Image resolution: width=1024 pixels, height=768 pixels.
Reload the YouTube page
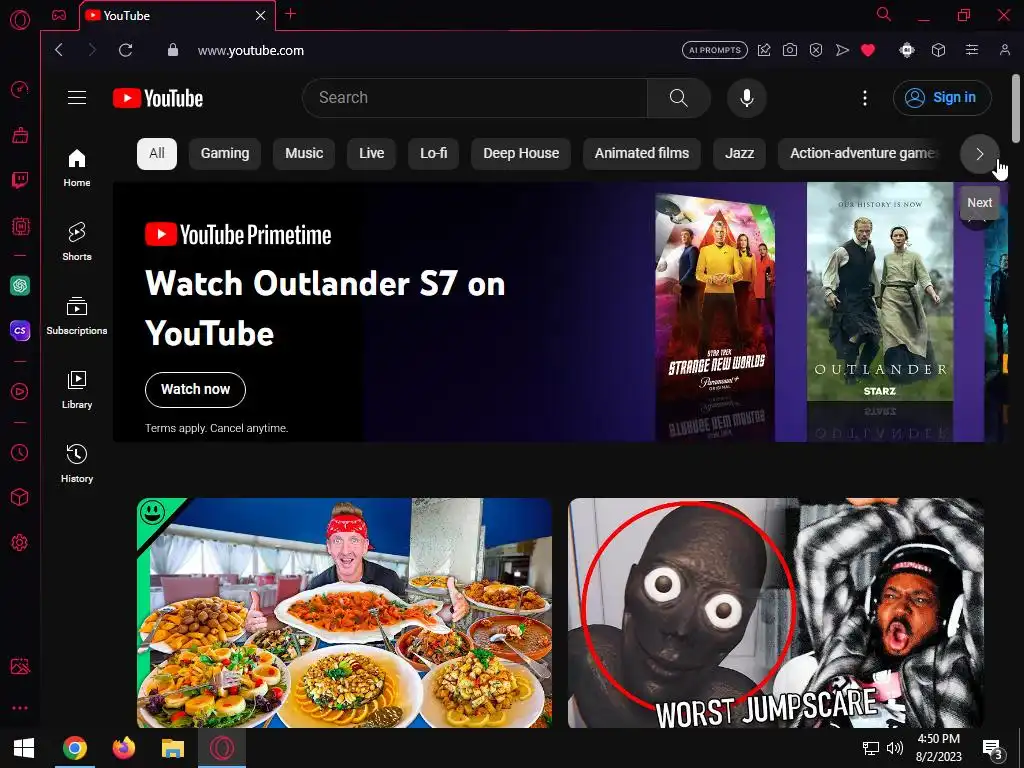pyautogui.click(x=125, y=50)
